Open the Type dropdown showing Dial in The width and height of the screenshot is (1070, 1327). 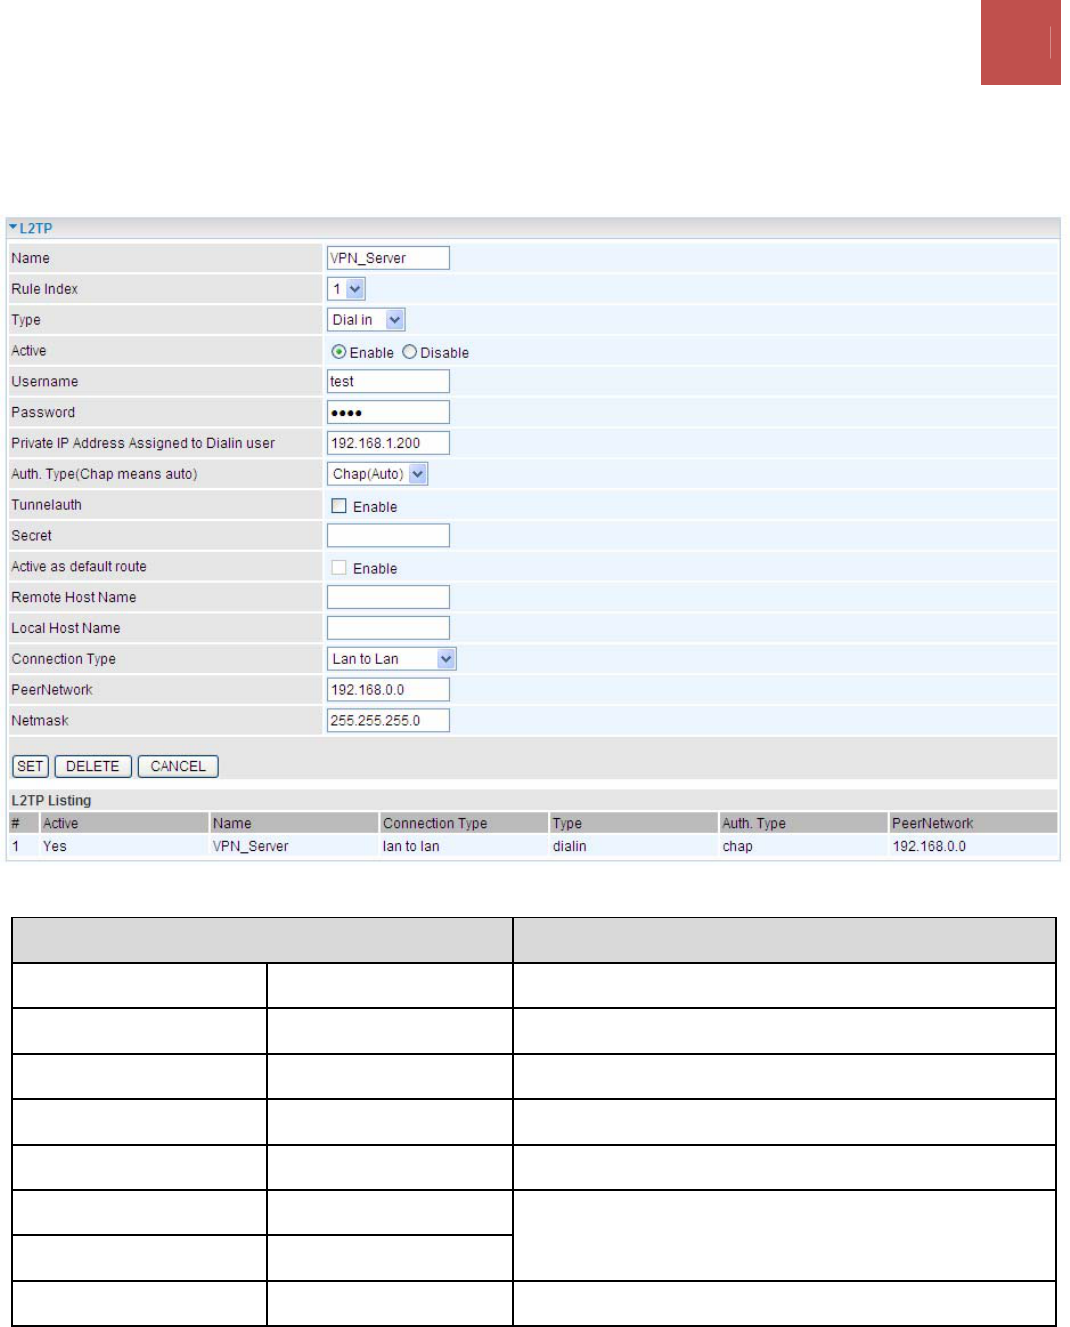(366, 320)
